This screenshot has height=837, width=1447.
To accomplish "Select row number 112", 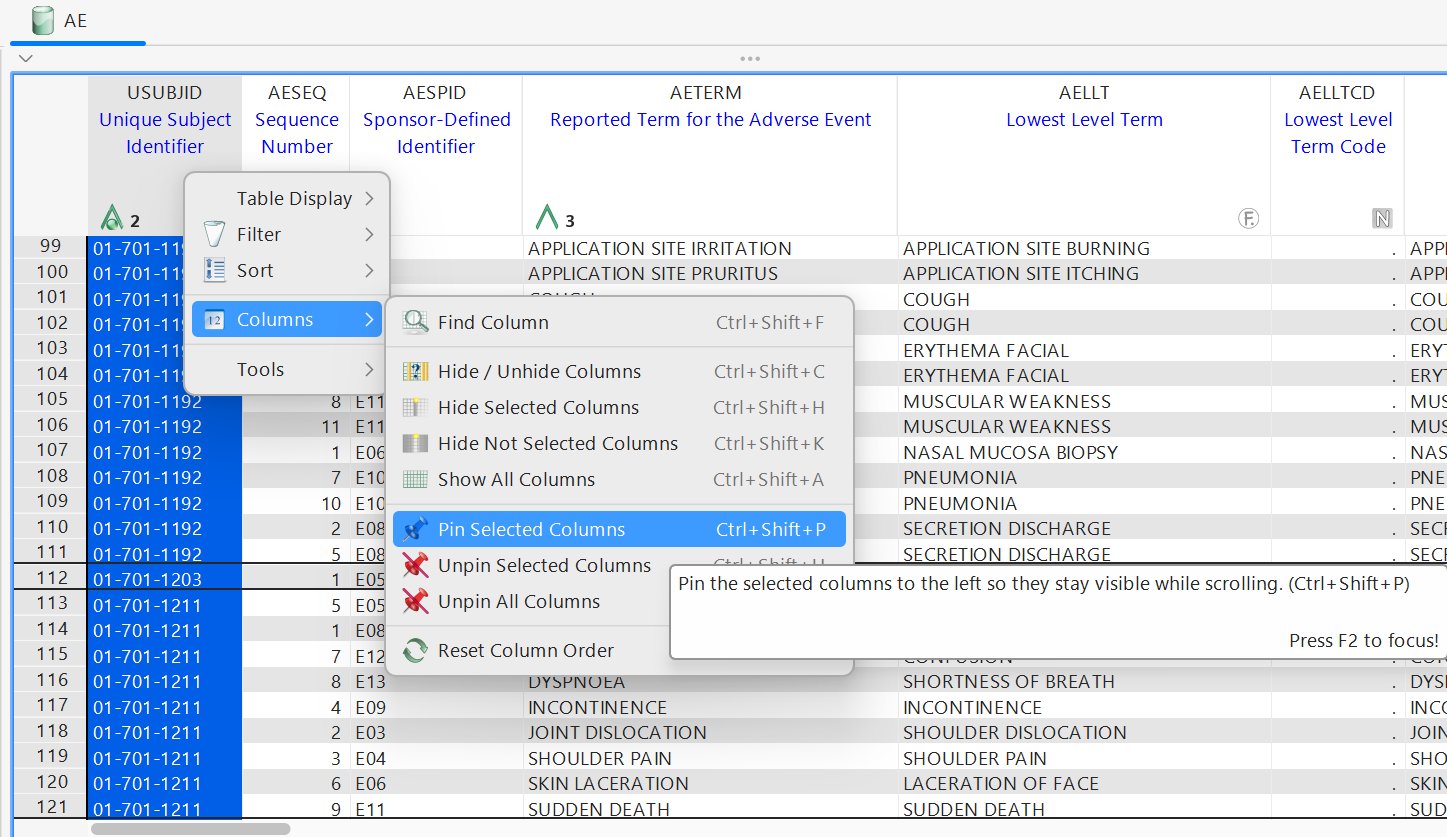I will pos(50,578).
